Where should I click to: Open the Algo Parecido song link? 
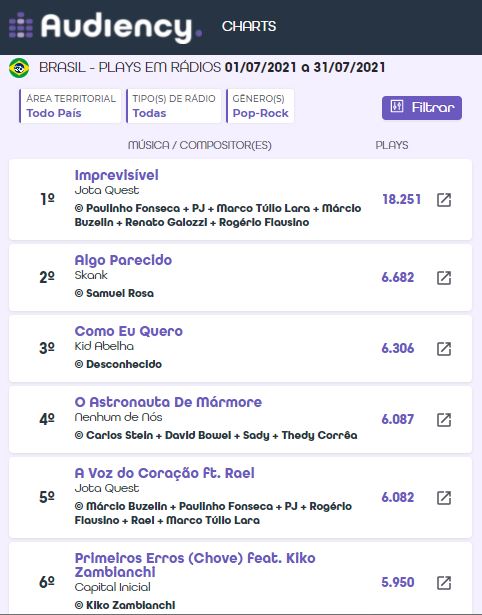click(x=123, y=260)
